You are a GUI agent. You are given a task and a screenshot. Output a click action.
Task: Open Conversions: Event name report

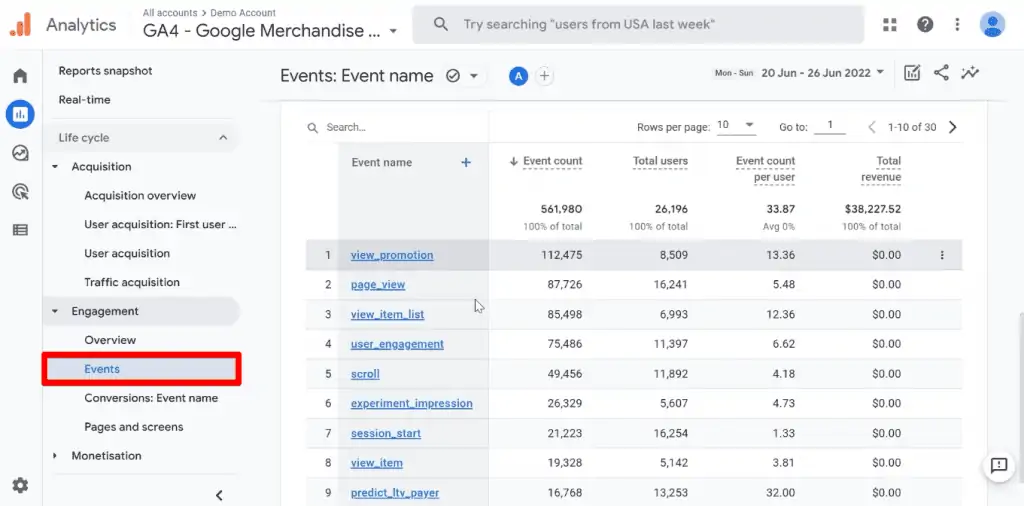click(x=151, y=398)
